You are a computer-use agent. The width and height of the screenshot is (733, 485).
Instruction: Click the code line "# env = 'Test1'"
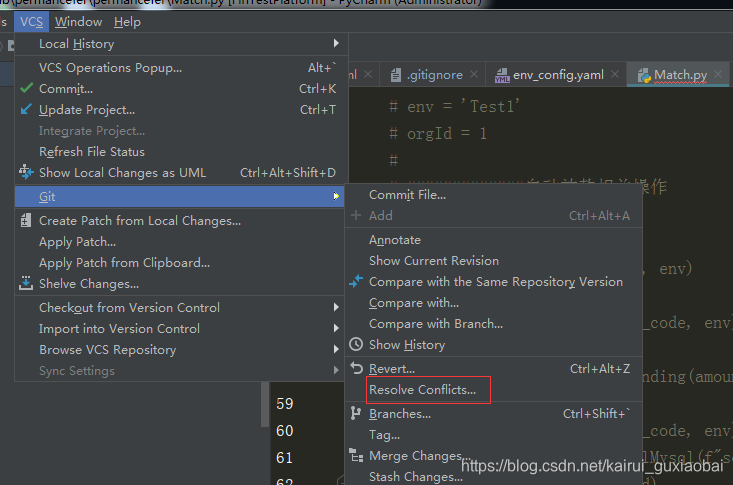pyautogui.click(x=454, y=107)
